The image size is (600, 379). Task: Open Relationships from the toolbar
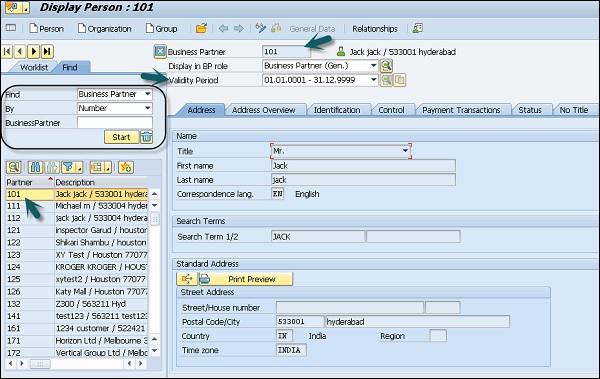[375, 29]
